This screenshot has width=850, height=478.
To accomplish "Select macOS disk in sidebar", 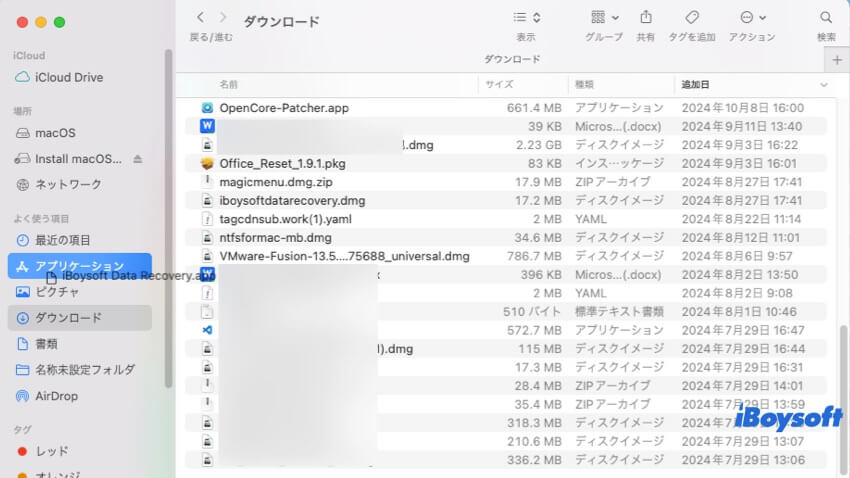I will [80, 133].
